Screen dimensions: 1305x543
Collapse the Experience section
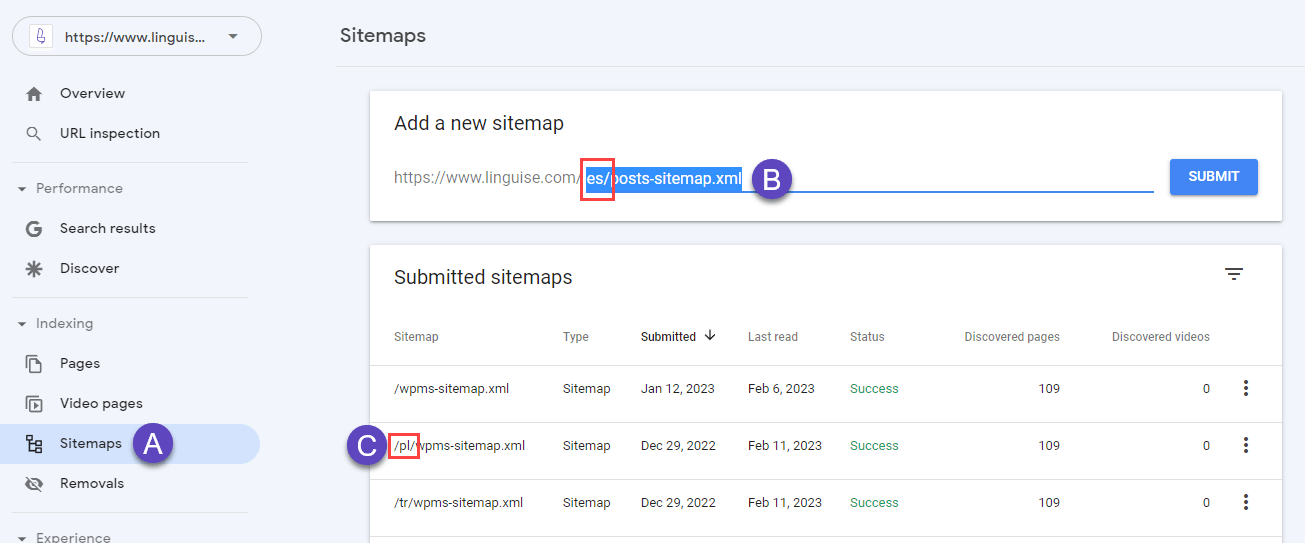click(x=22, y=537)
